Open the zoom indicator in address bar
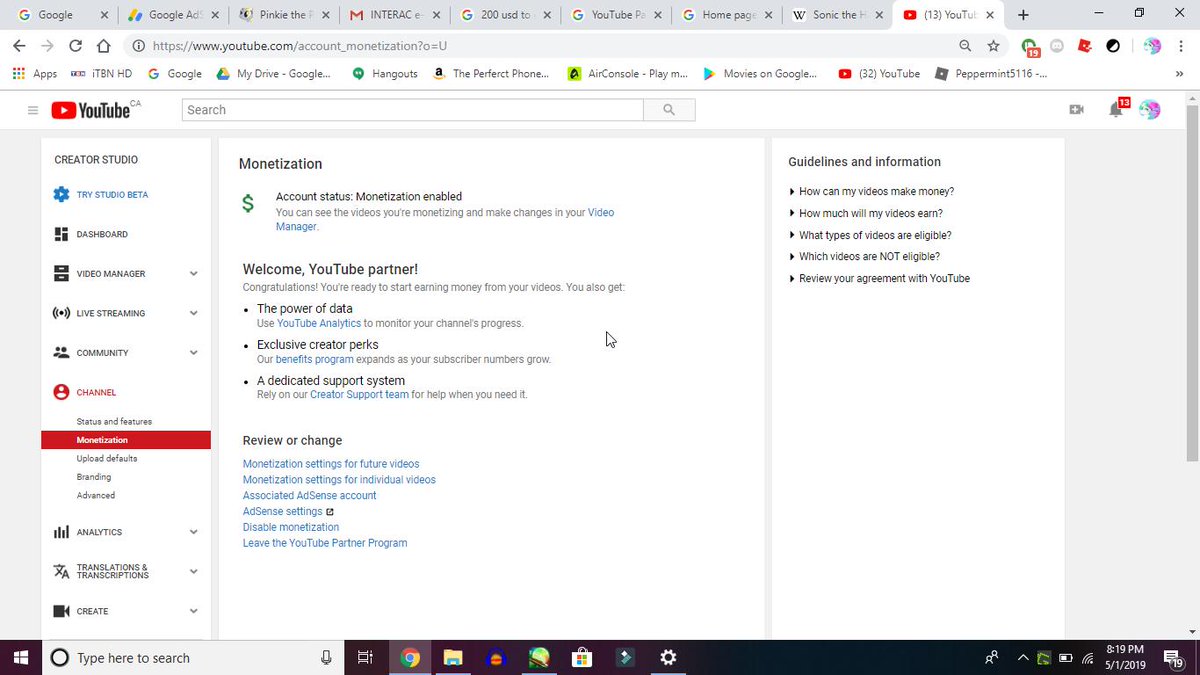The width and height of the screenshot is (1200, 675). pyautogui.click(x=965, y=46)
